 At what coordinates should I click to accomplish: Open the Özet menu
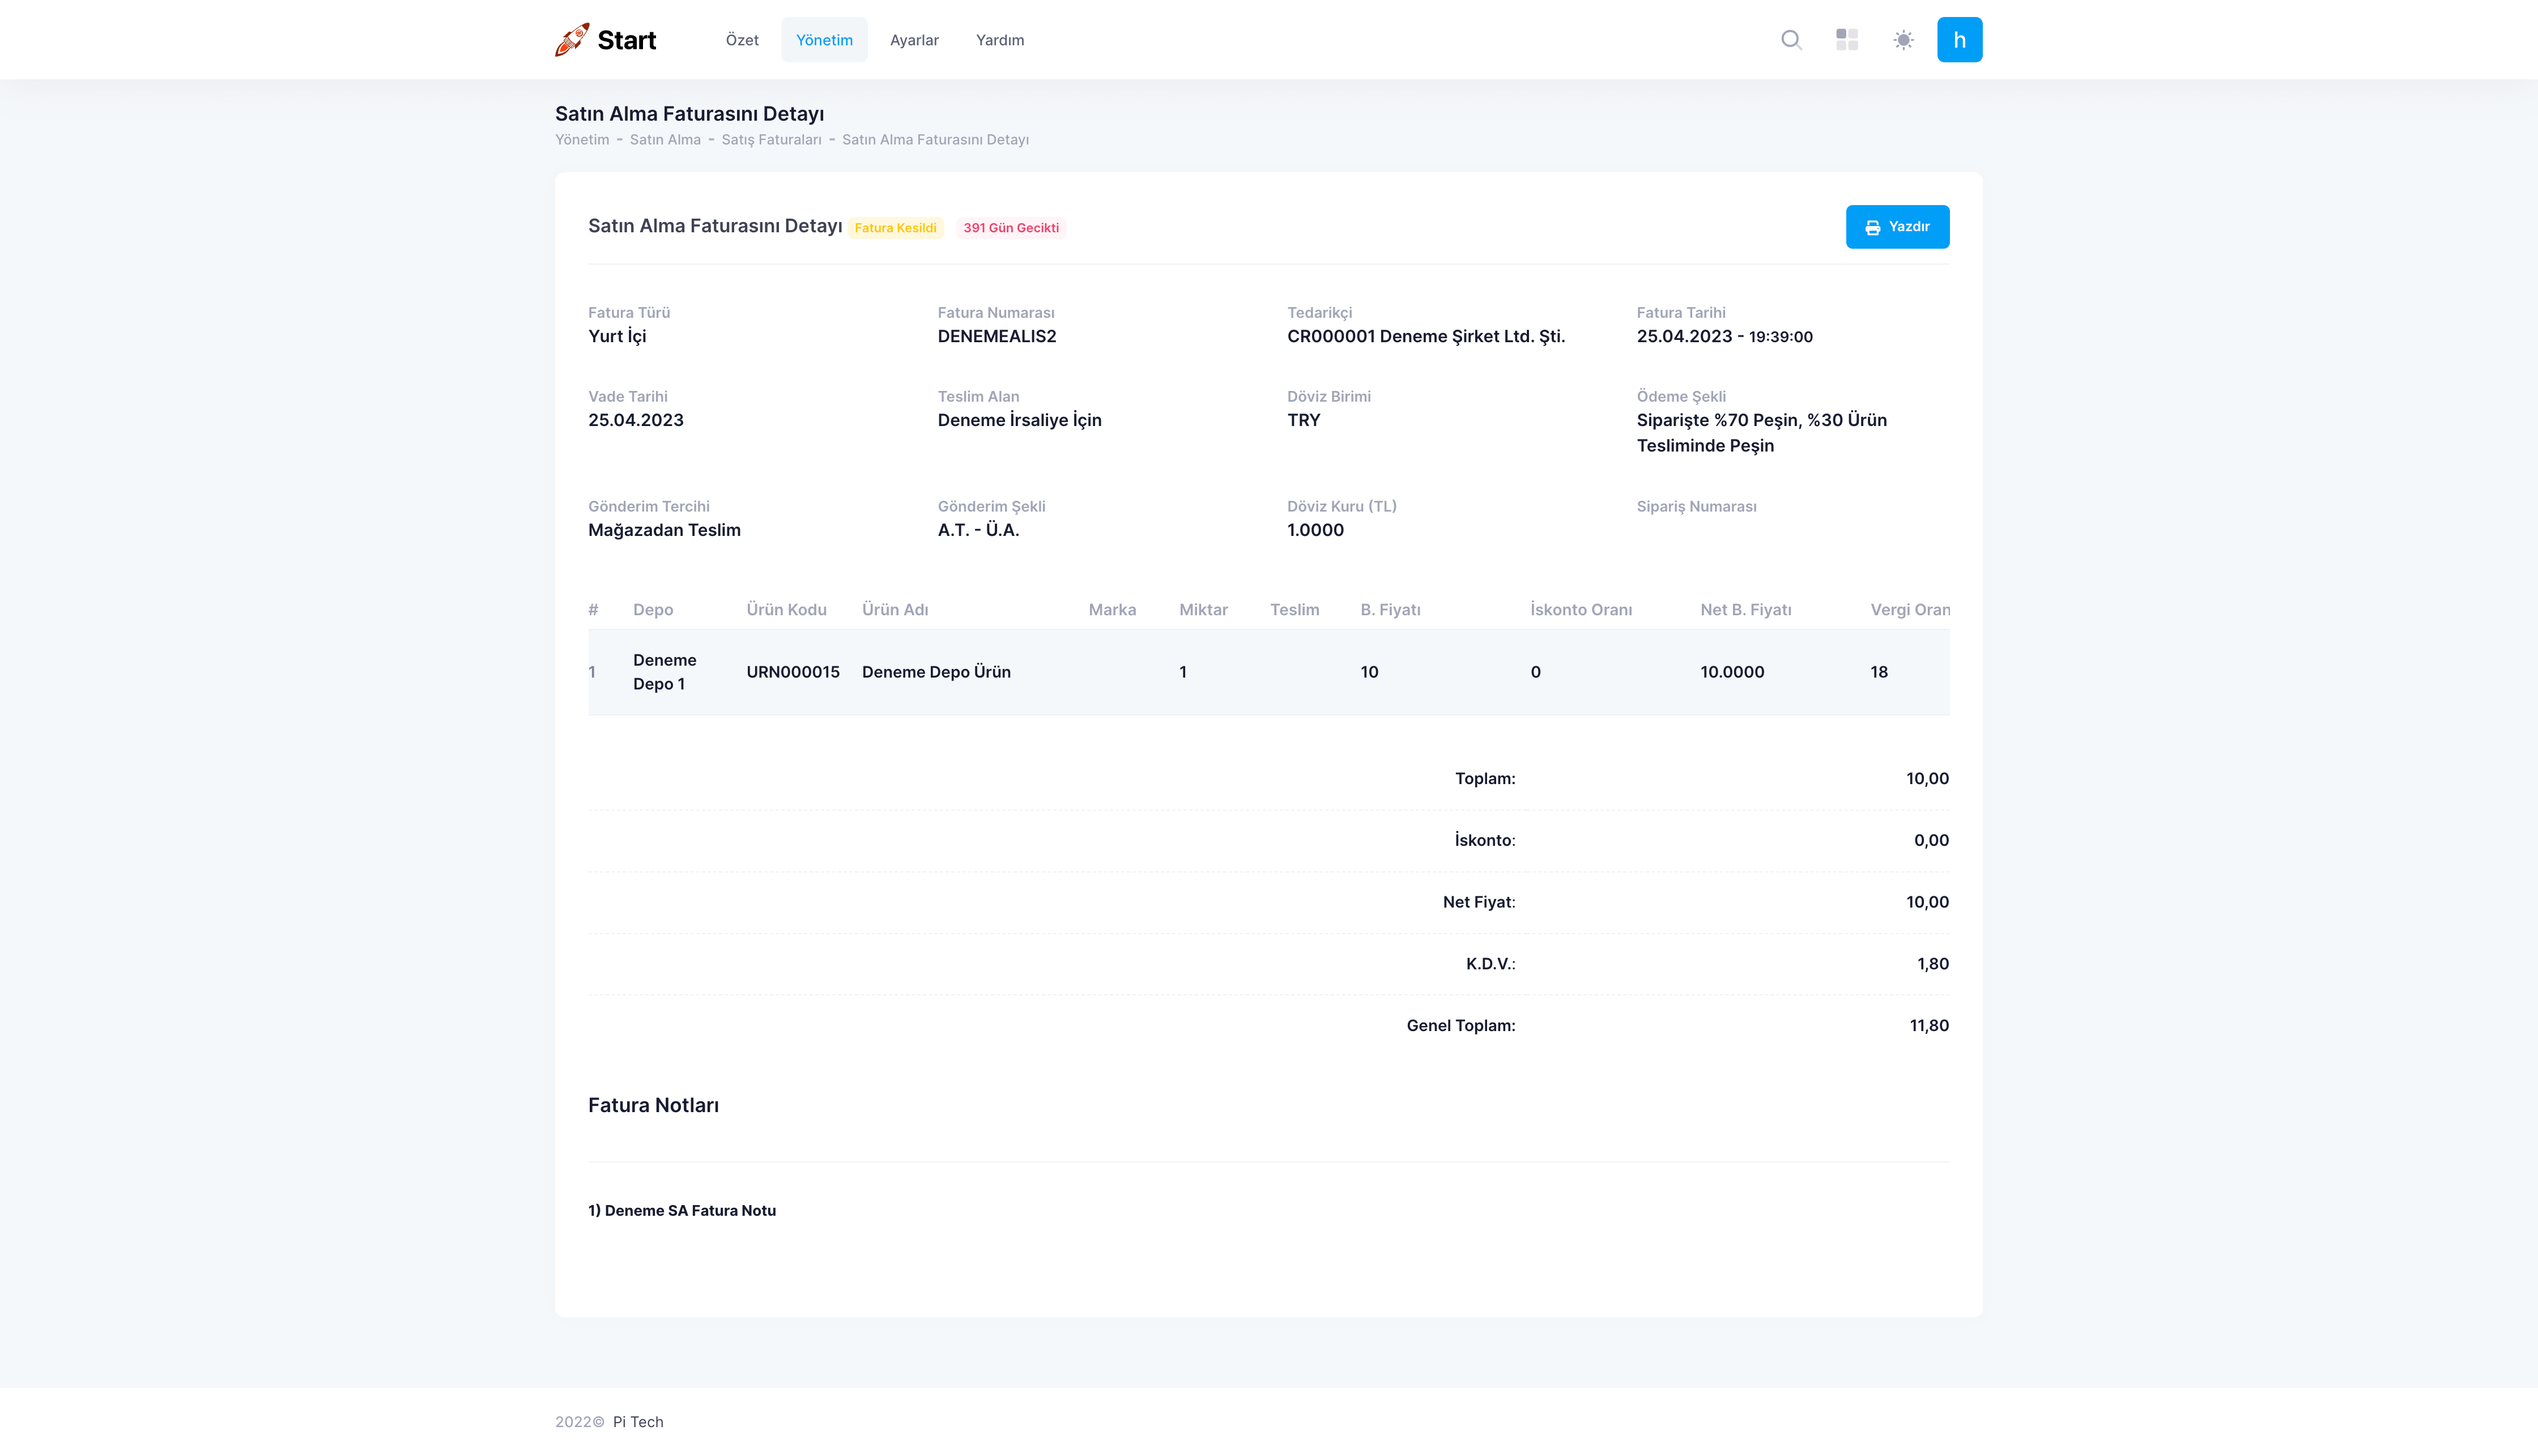[742, 40]
